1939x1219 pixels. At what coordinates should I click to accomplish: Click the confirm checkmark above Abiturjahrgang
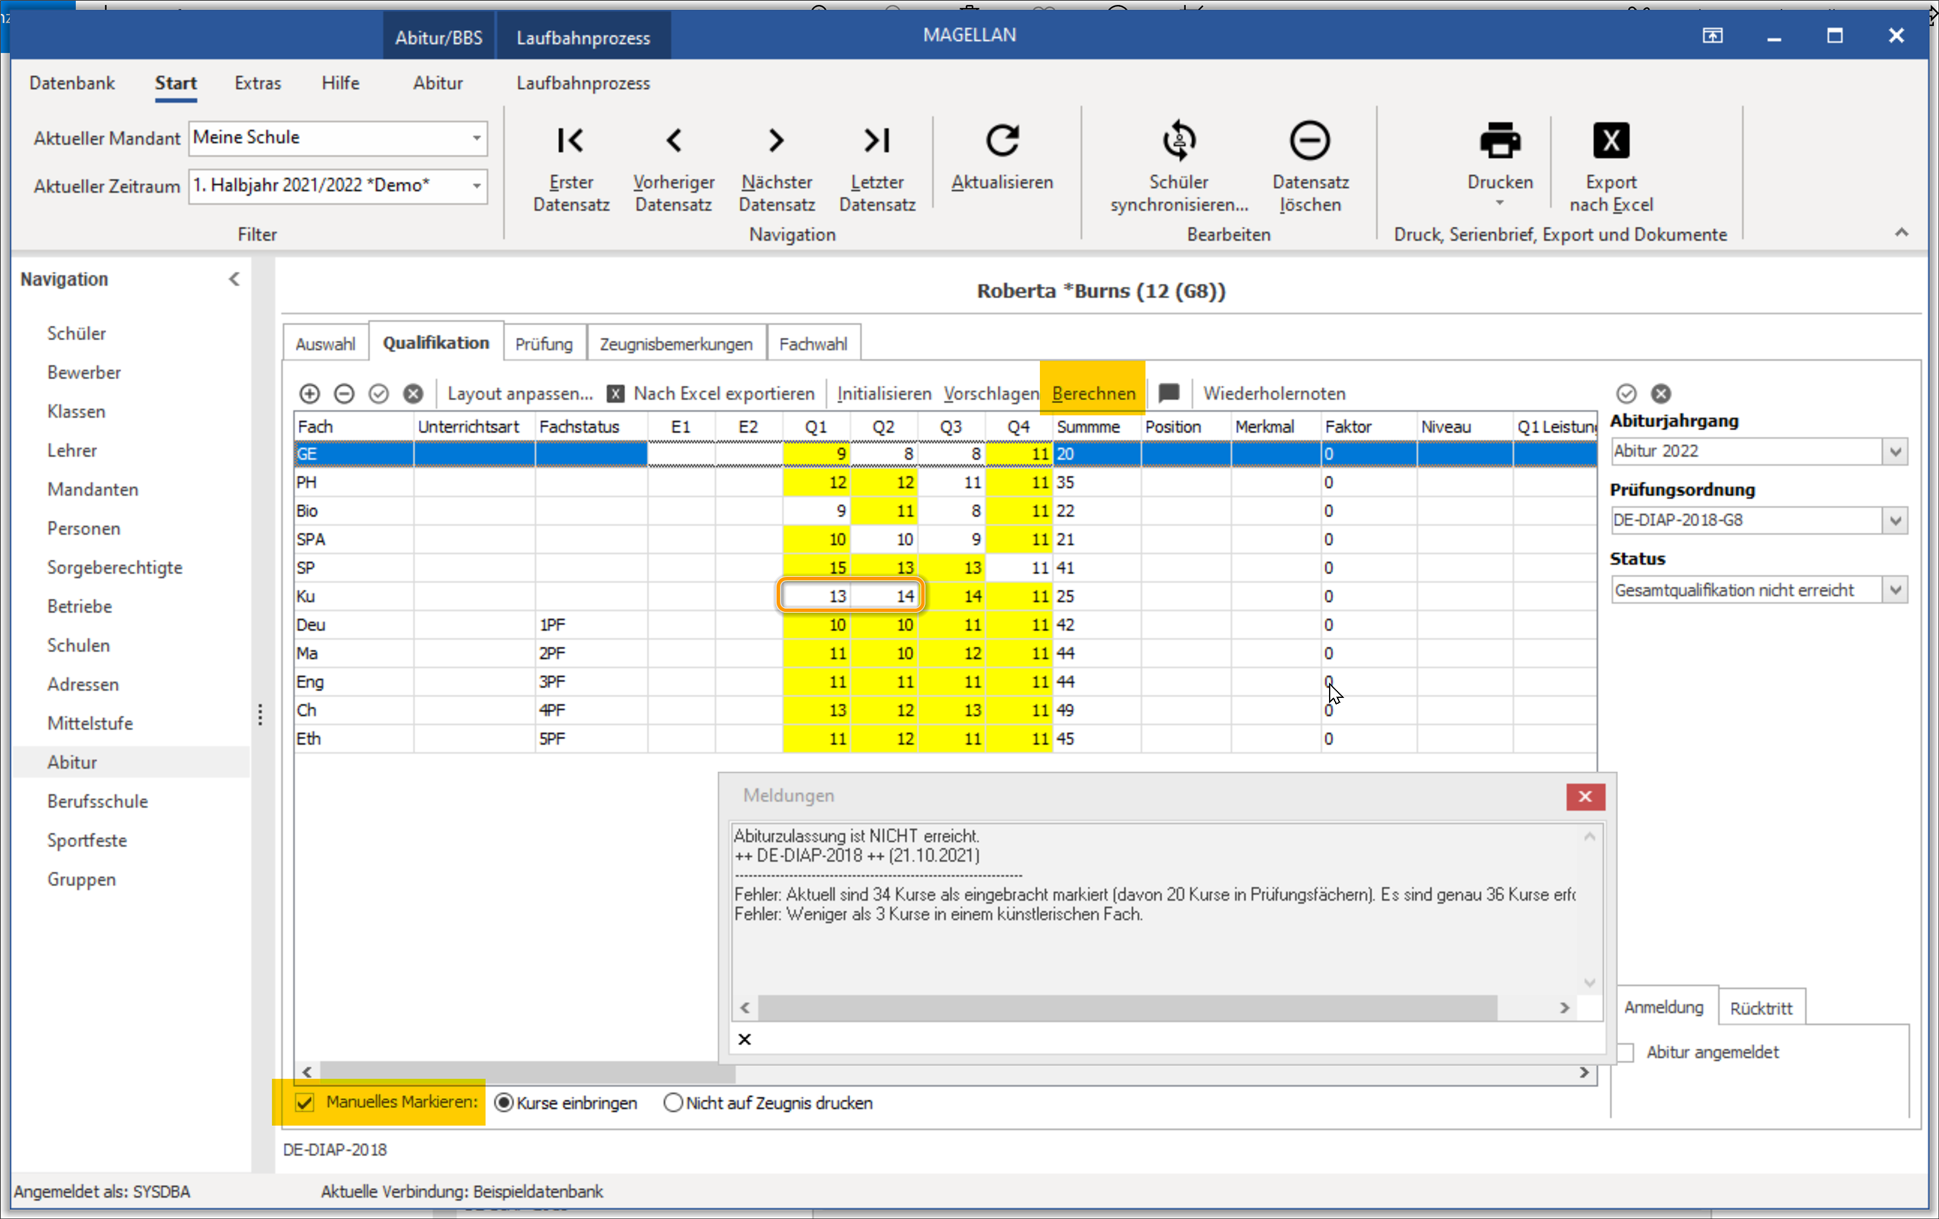(x=1626, y=393)
